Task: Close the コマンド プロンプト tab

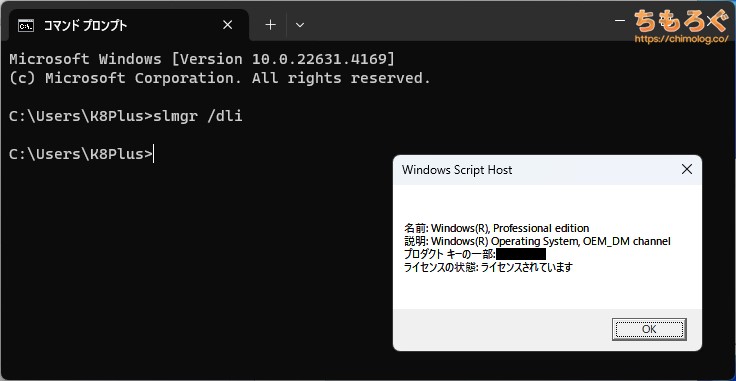Action: (x=227, y=25)
